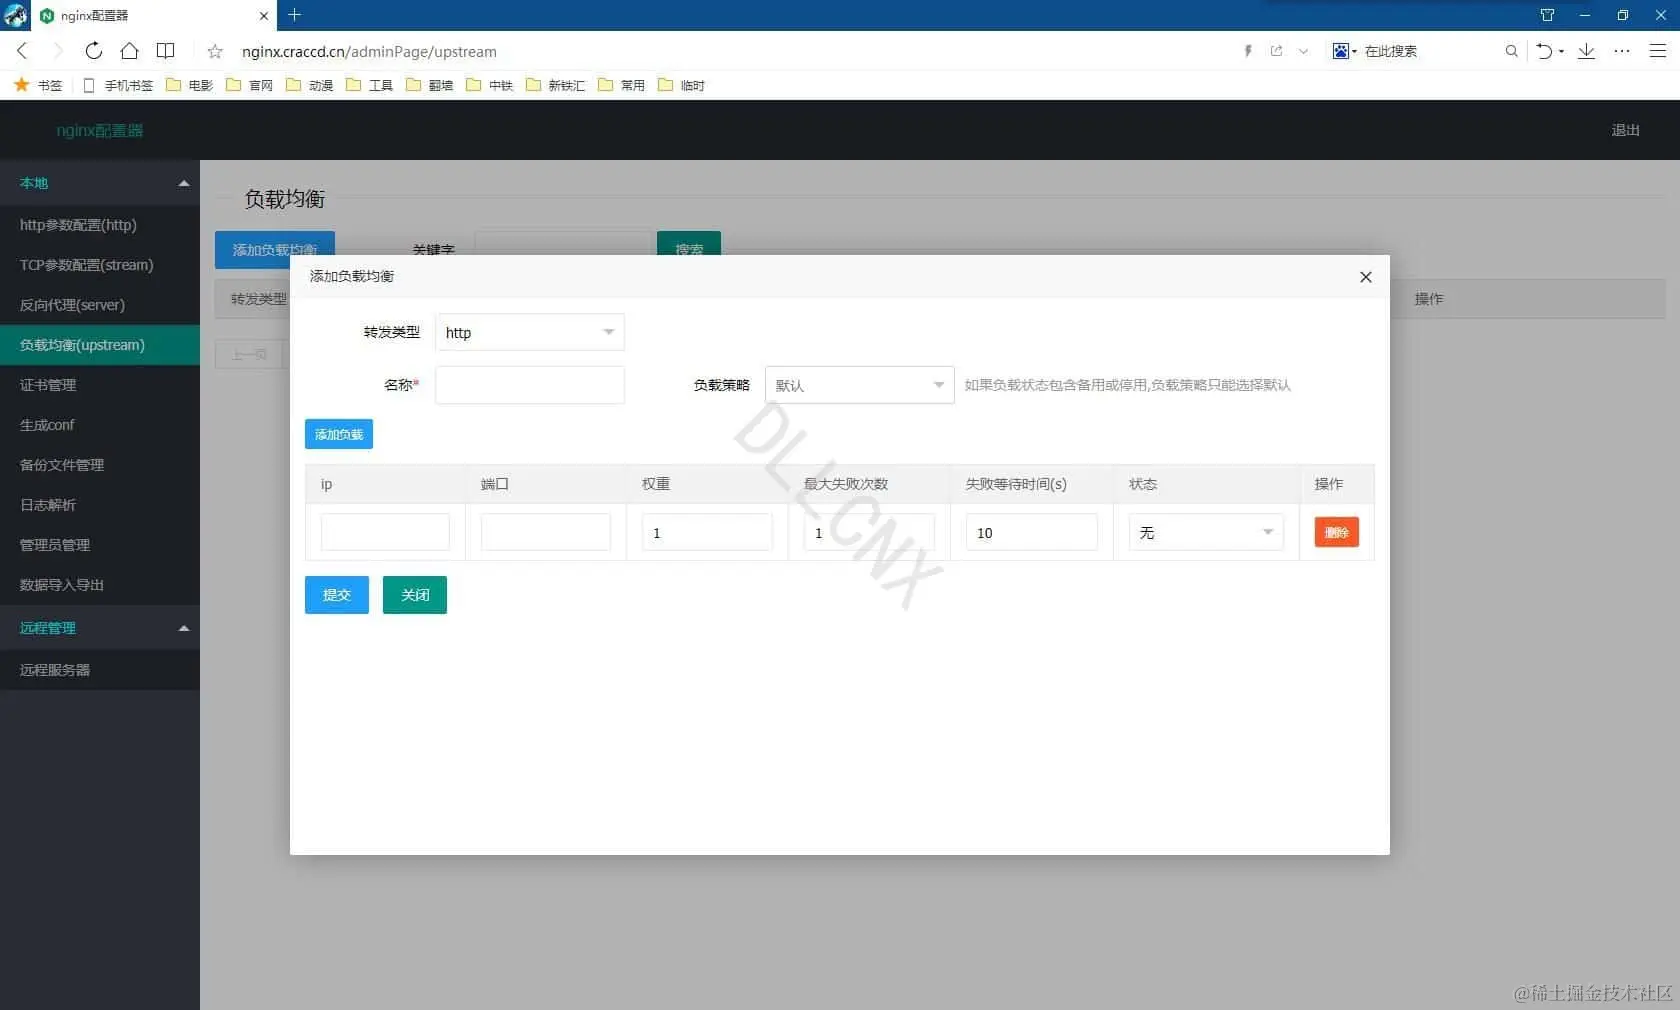This screenshot has width=1680, height=1010.
Task: Click the image search icon beside 在此搜索
Action: point(1342,51)
